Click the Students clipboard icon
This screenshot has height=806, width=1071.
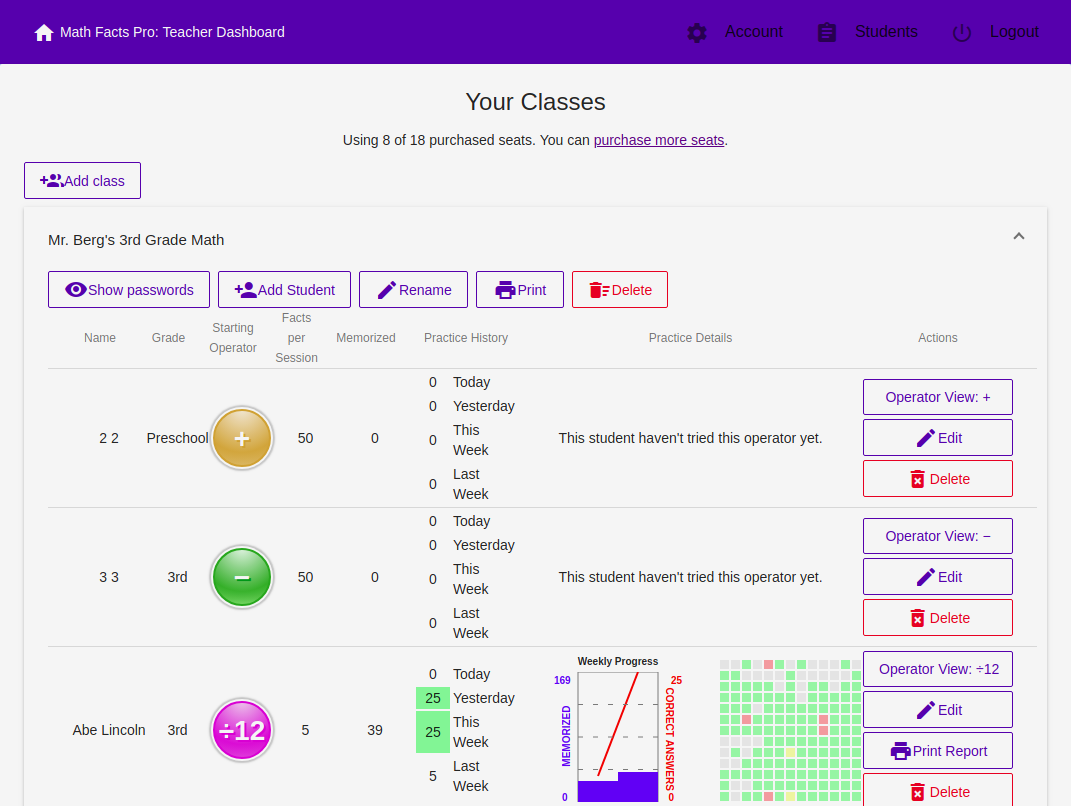(x=826, y=33)
